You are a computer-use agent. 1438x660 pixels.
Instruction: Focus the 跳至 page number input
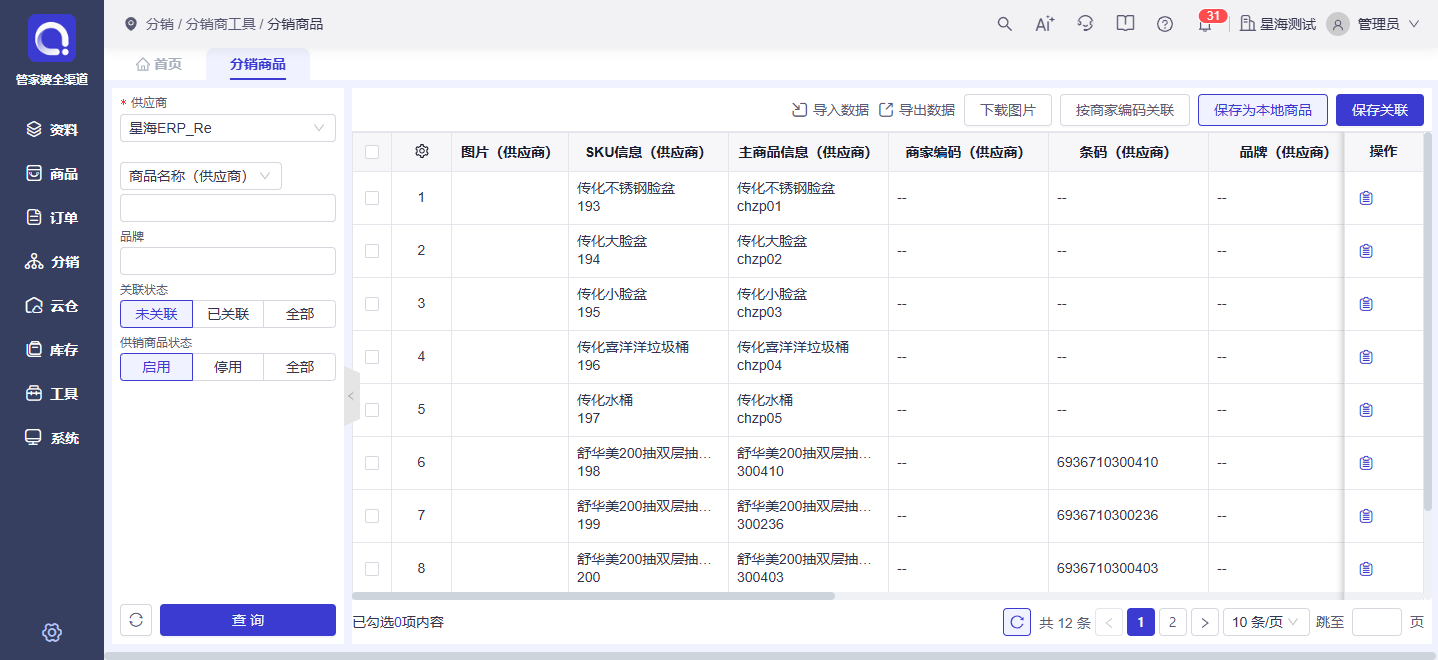(1377, 622)
